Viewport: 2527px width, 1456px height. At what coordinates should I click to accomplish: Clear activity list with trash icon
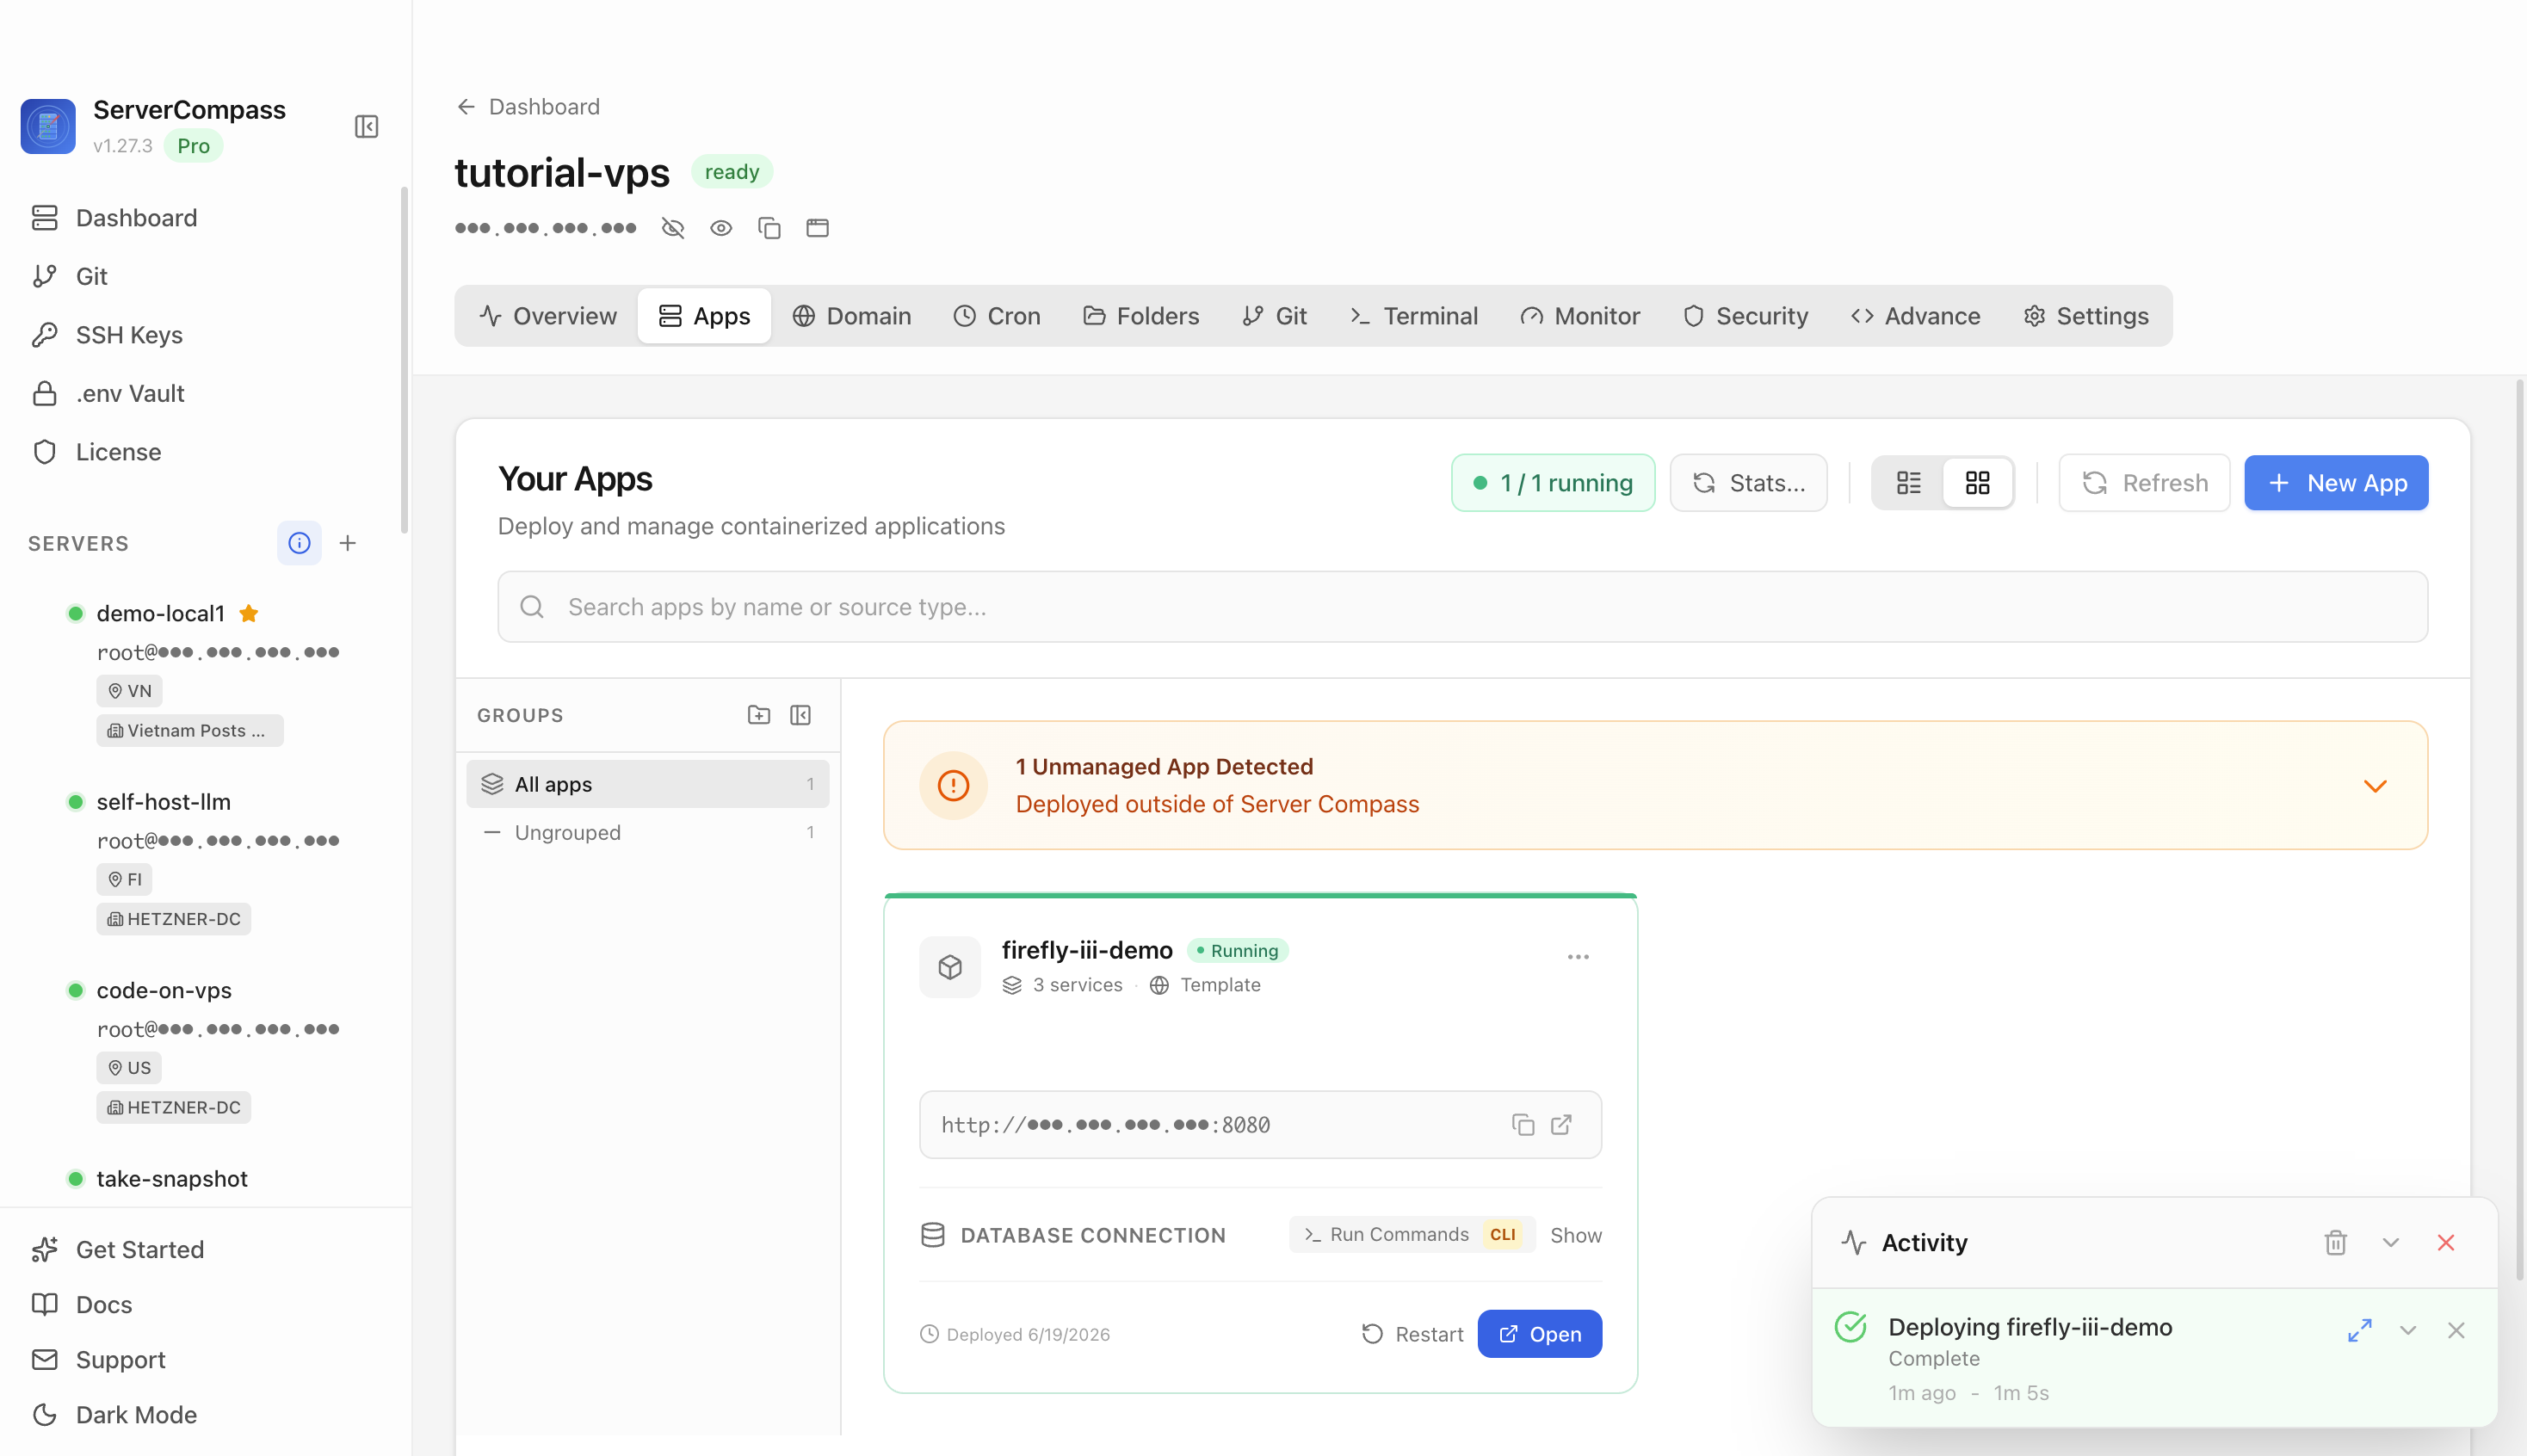tap(2336, 1243)
